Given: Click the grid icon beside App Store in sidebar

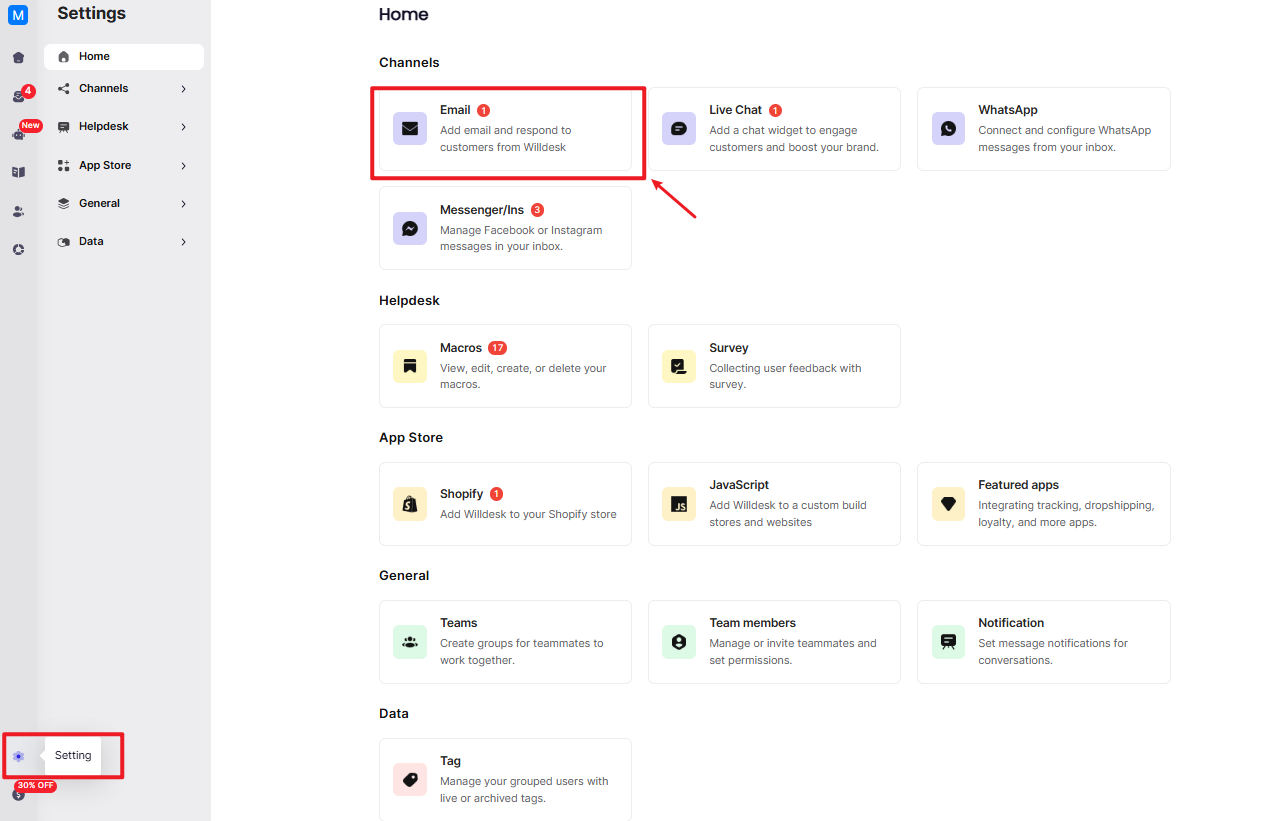Looking at the screenshot, I should tap(64, 165).
